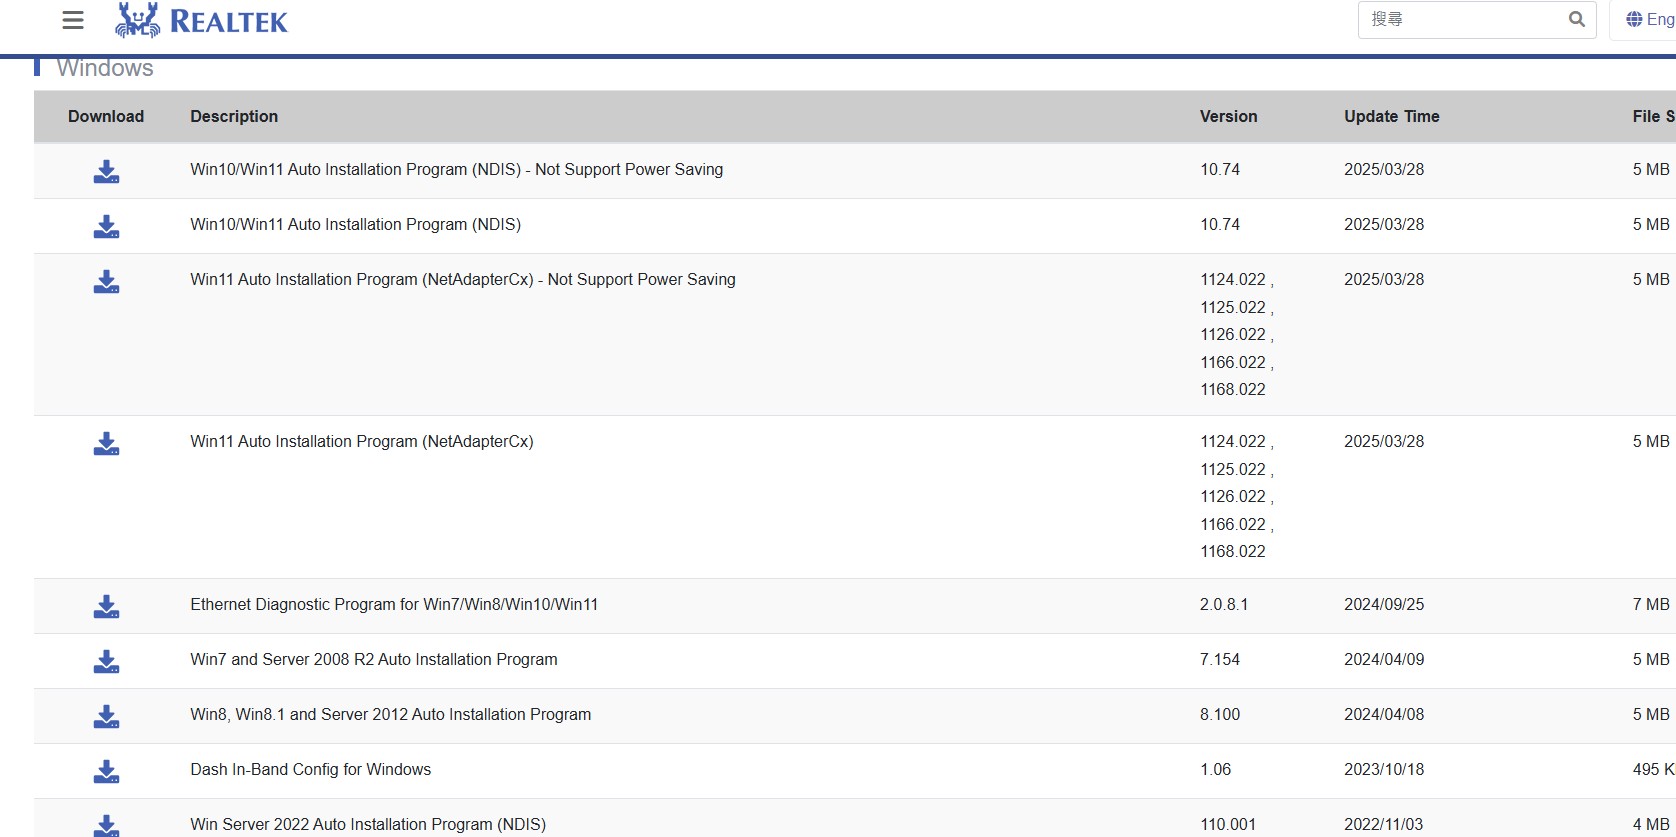Image resolution: width=1676 pixels, height=837 pixels.
Task: Click the Windows section heading
Action: [x=105, y=68]
